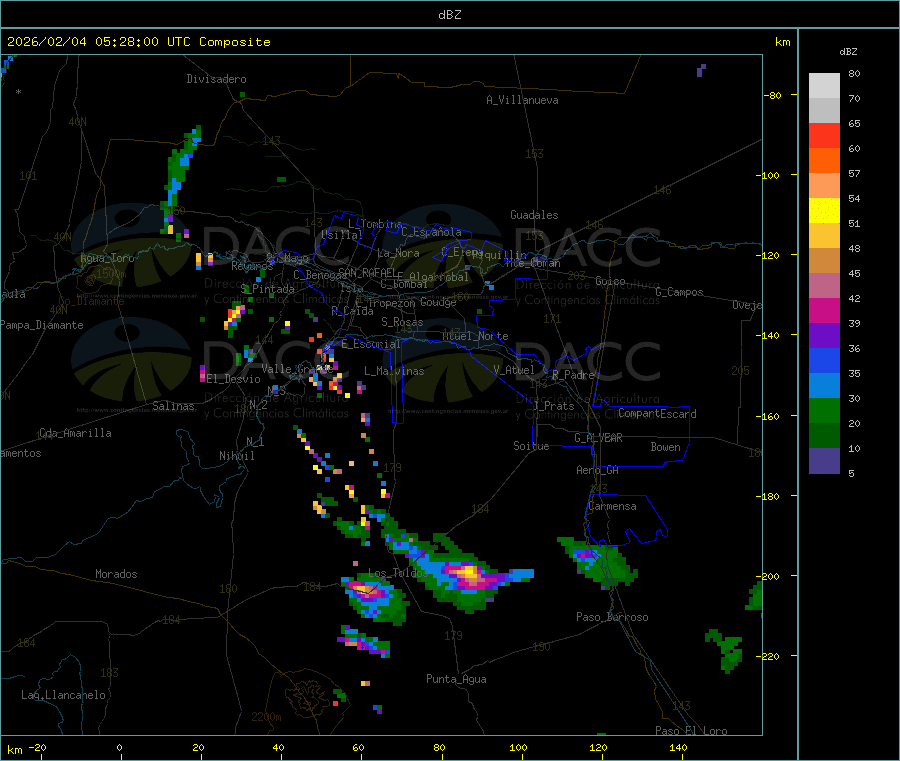Select the La_Nora label

pos(398,253)
